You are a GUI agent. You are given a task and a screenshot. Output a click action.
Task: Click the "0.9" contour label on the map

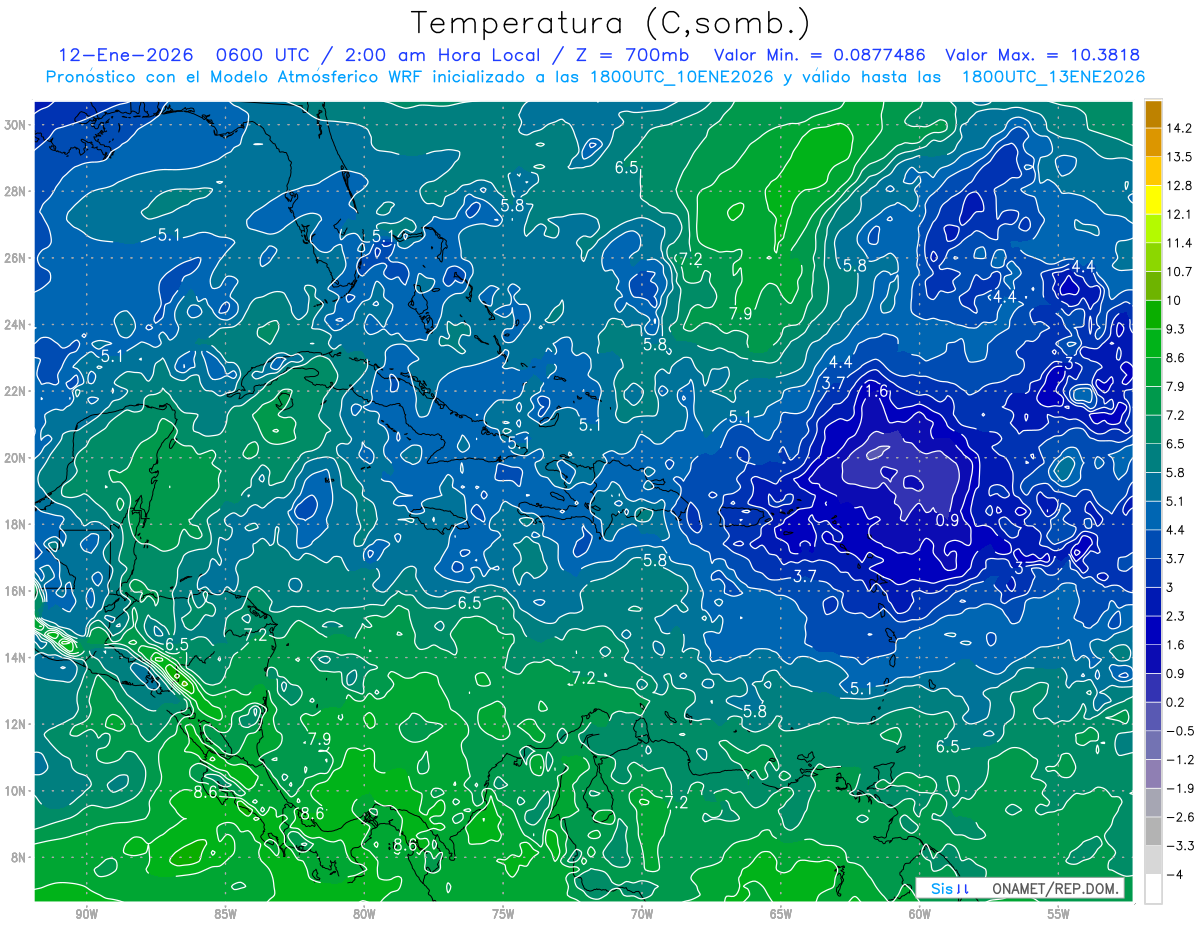947,521
